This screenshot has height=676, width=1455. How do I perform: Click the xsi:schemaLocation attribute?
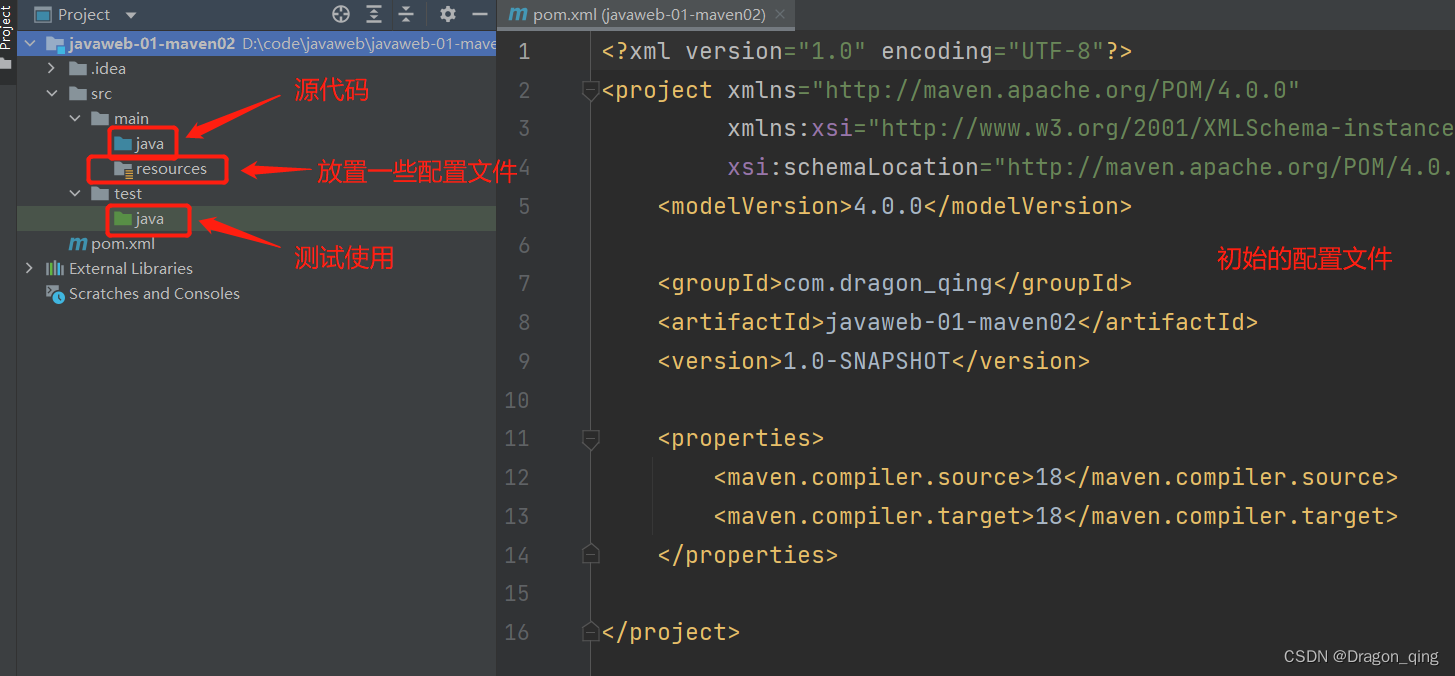(1090, 167)
